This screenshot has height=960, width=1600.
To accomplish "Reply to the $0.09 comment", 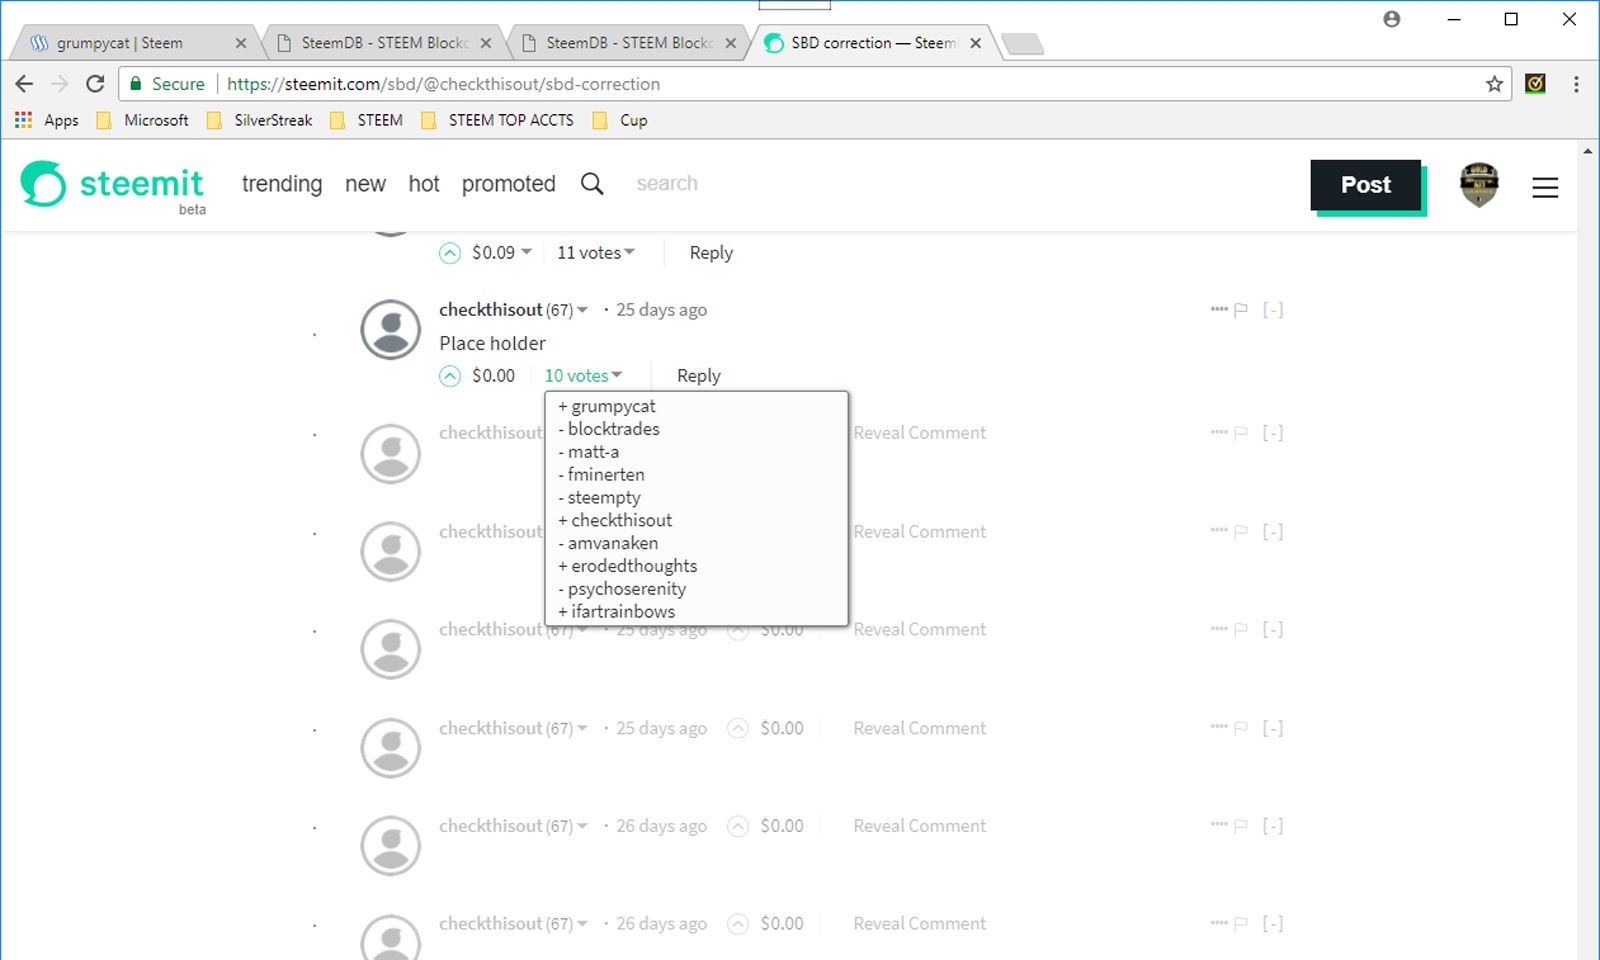I will 711,253.
